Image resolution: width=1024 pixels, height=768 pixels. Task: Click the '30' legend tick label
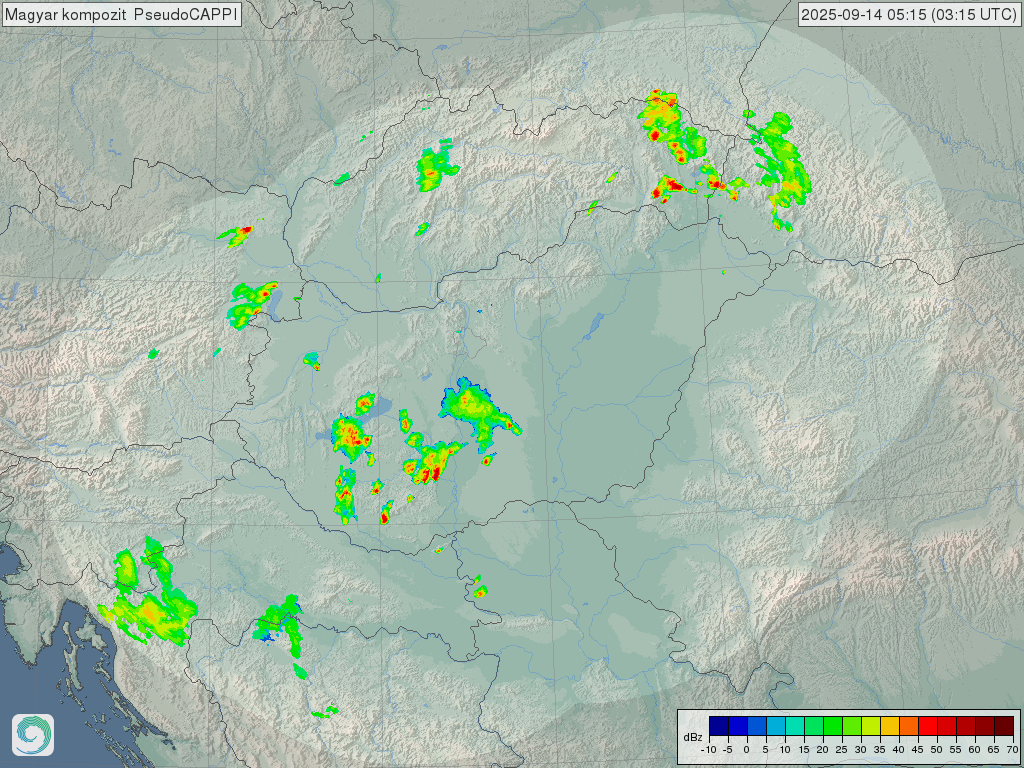[861, 750]
